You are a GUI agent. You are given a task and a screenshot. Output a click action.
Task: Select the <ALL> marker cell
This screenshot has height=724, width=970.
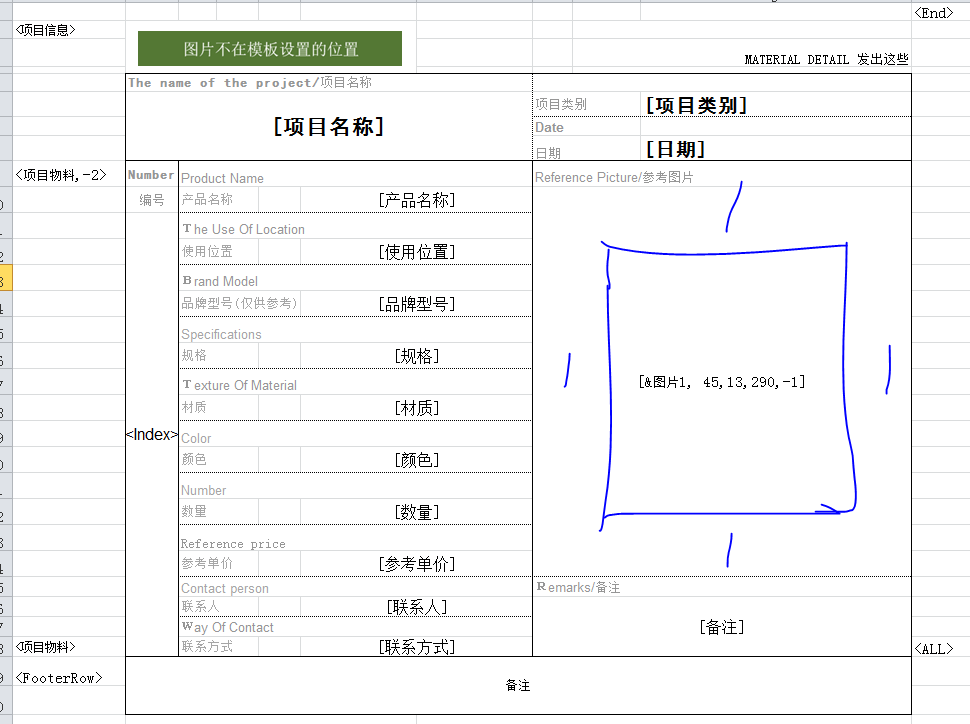point(934,649)
